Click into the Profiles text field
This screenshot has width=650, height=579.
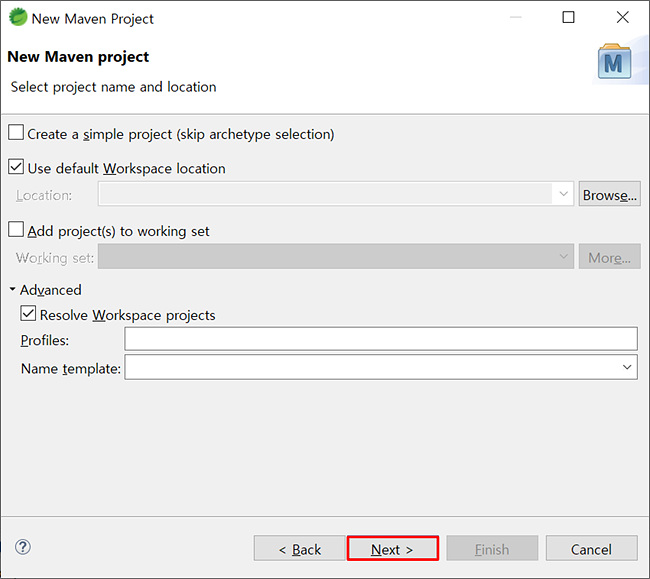click(x=381, y=339)
